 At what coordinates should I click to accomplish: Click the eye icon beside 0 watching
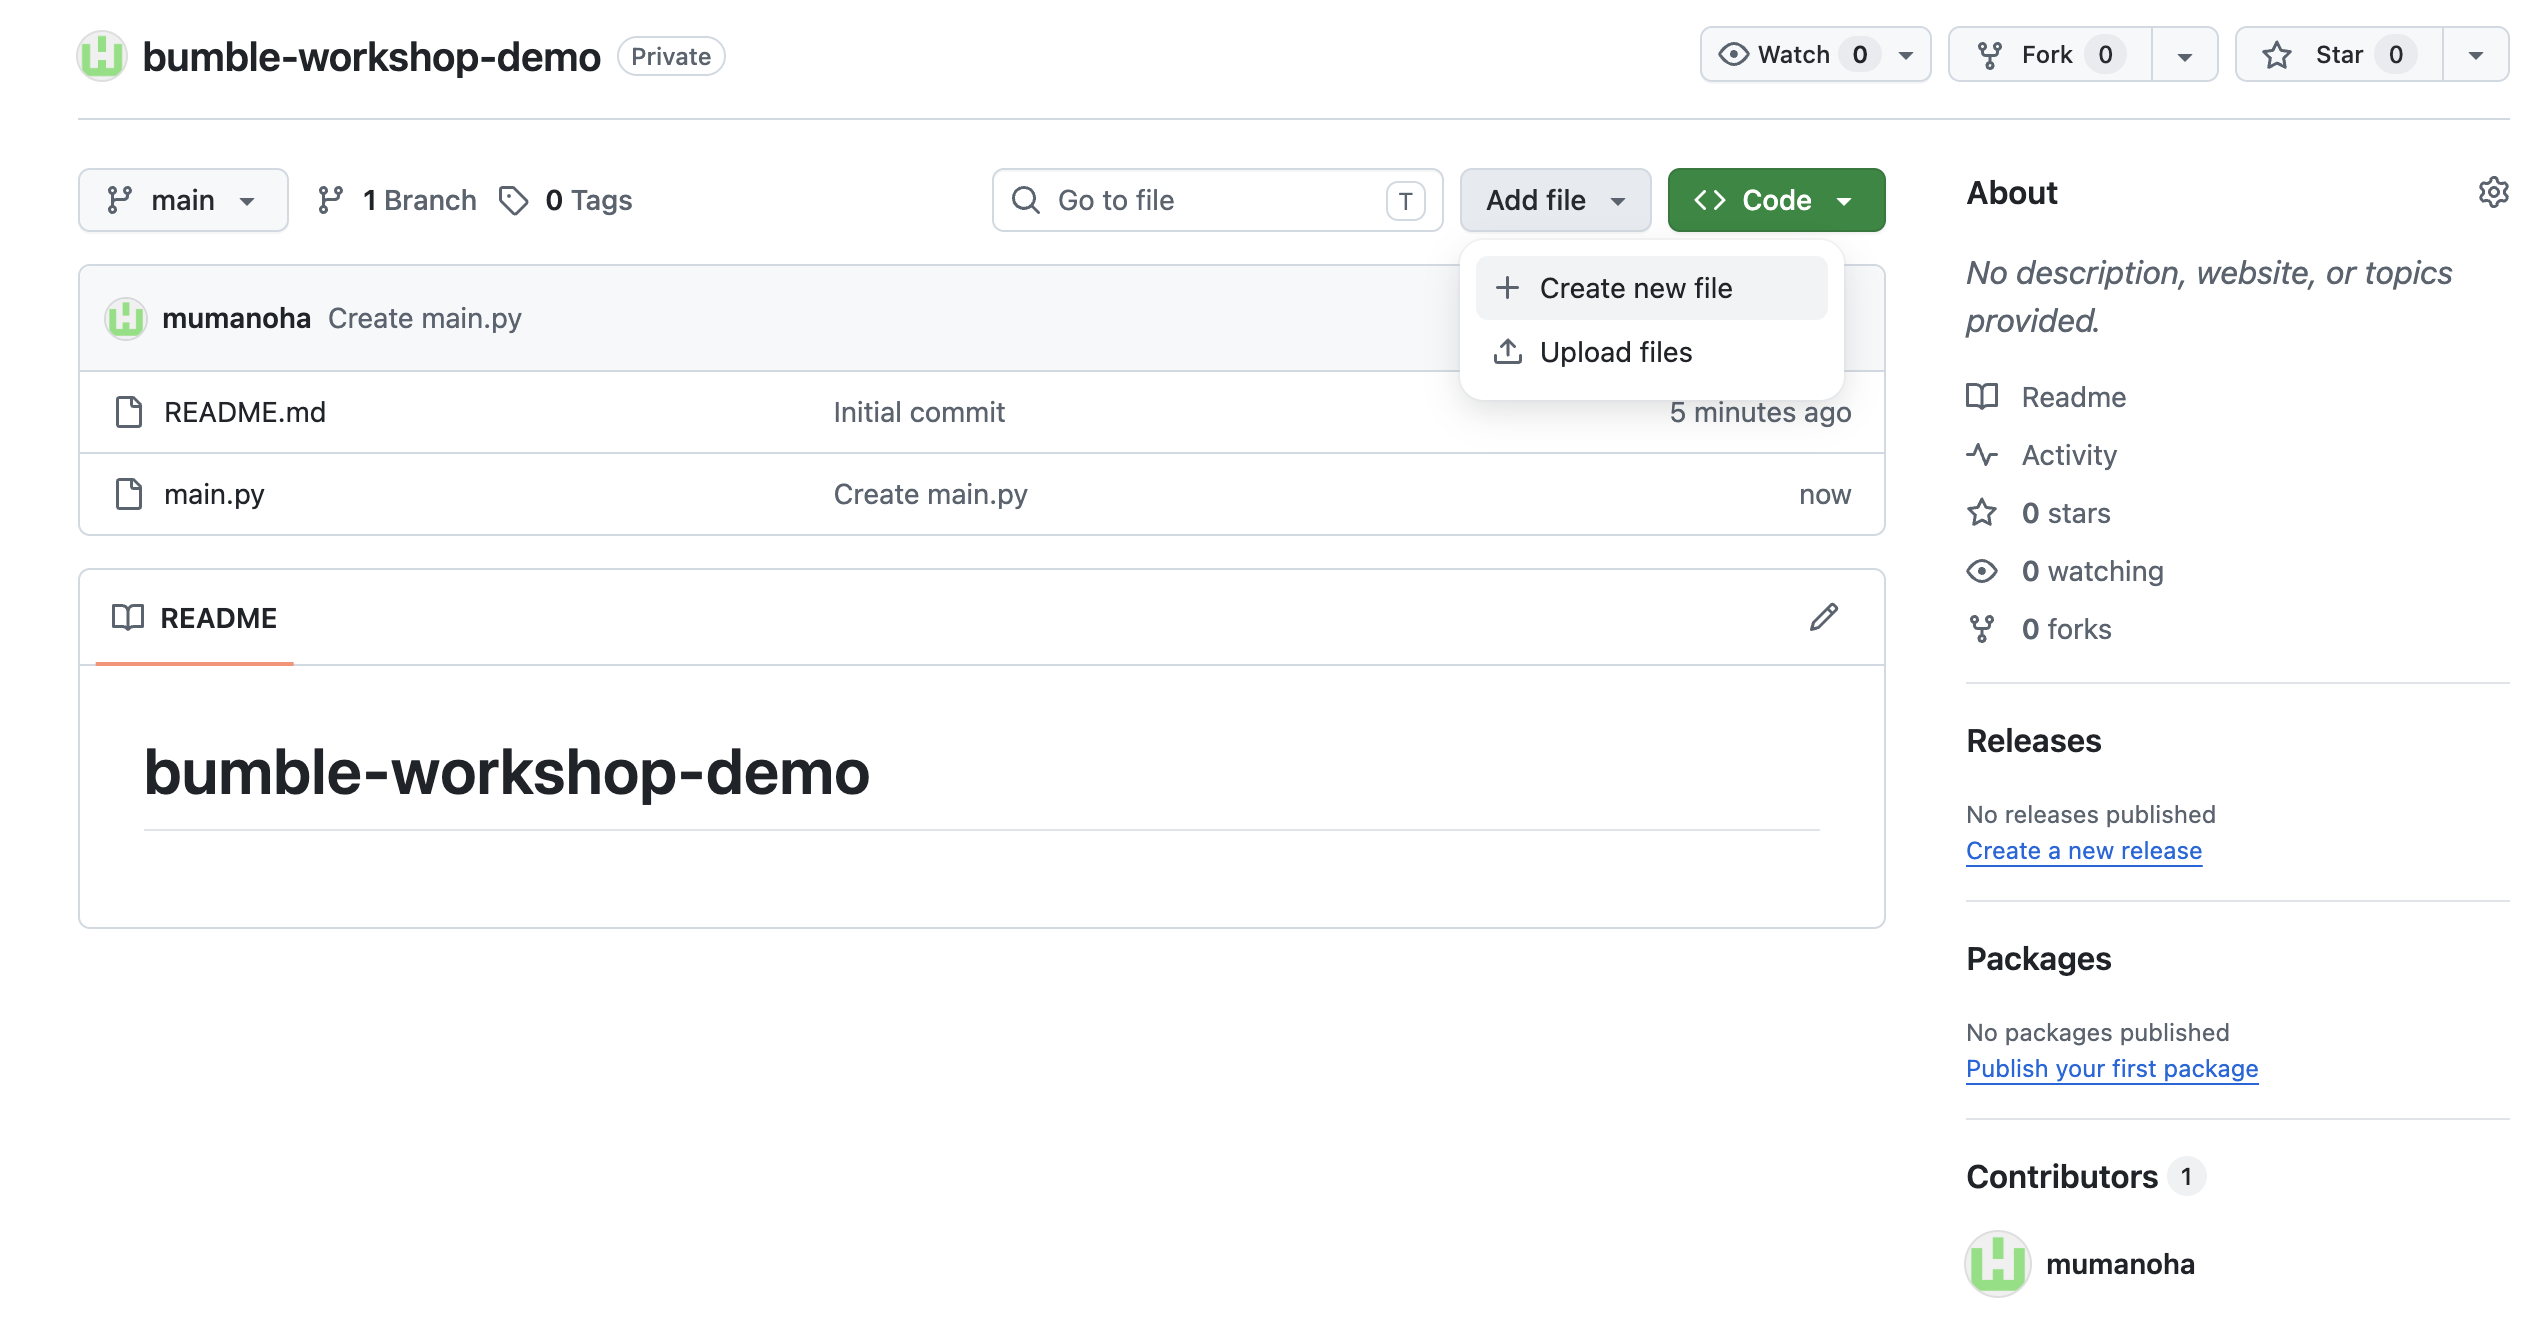(1982, 571)
